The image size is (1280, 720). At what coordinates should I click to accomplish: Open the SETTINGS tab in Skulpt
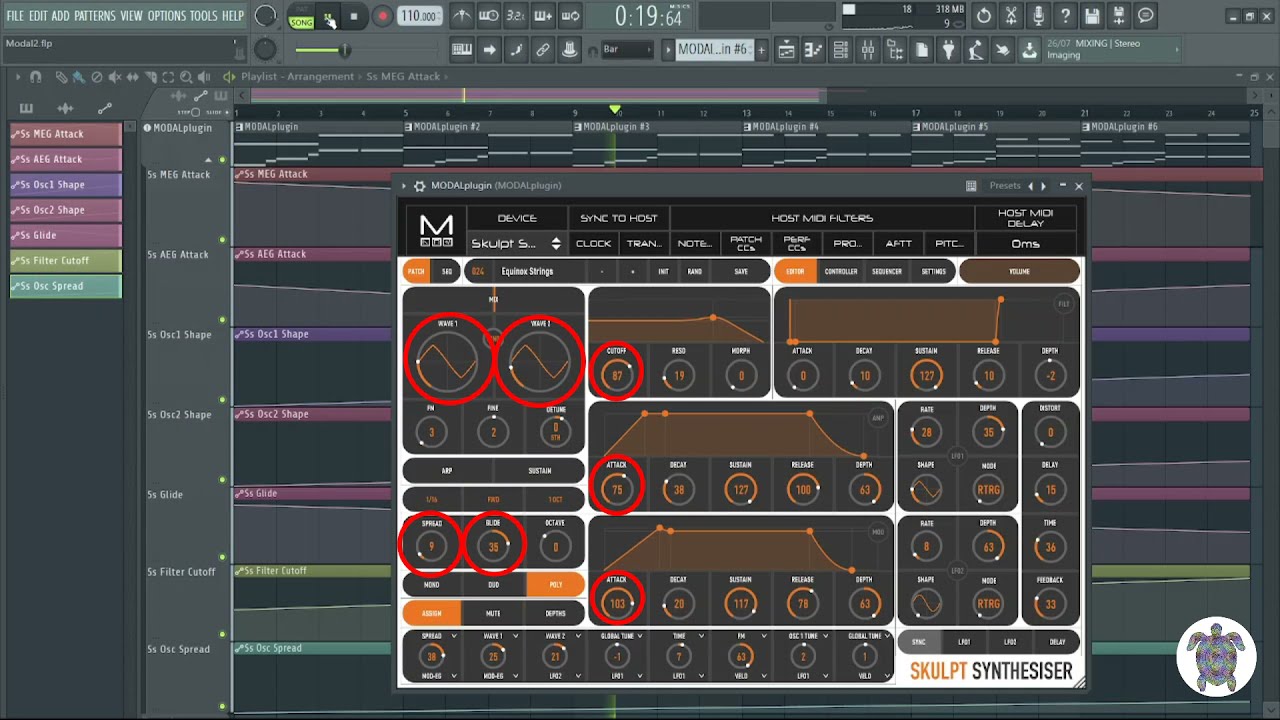933,271
